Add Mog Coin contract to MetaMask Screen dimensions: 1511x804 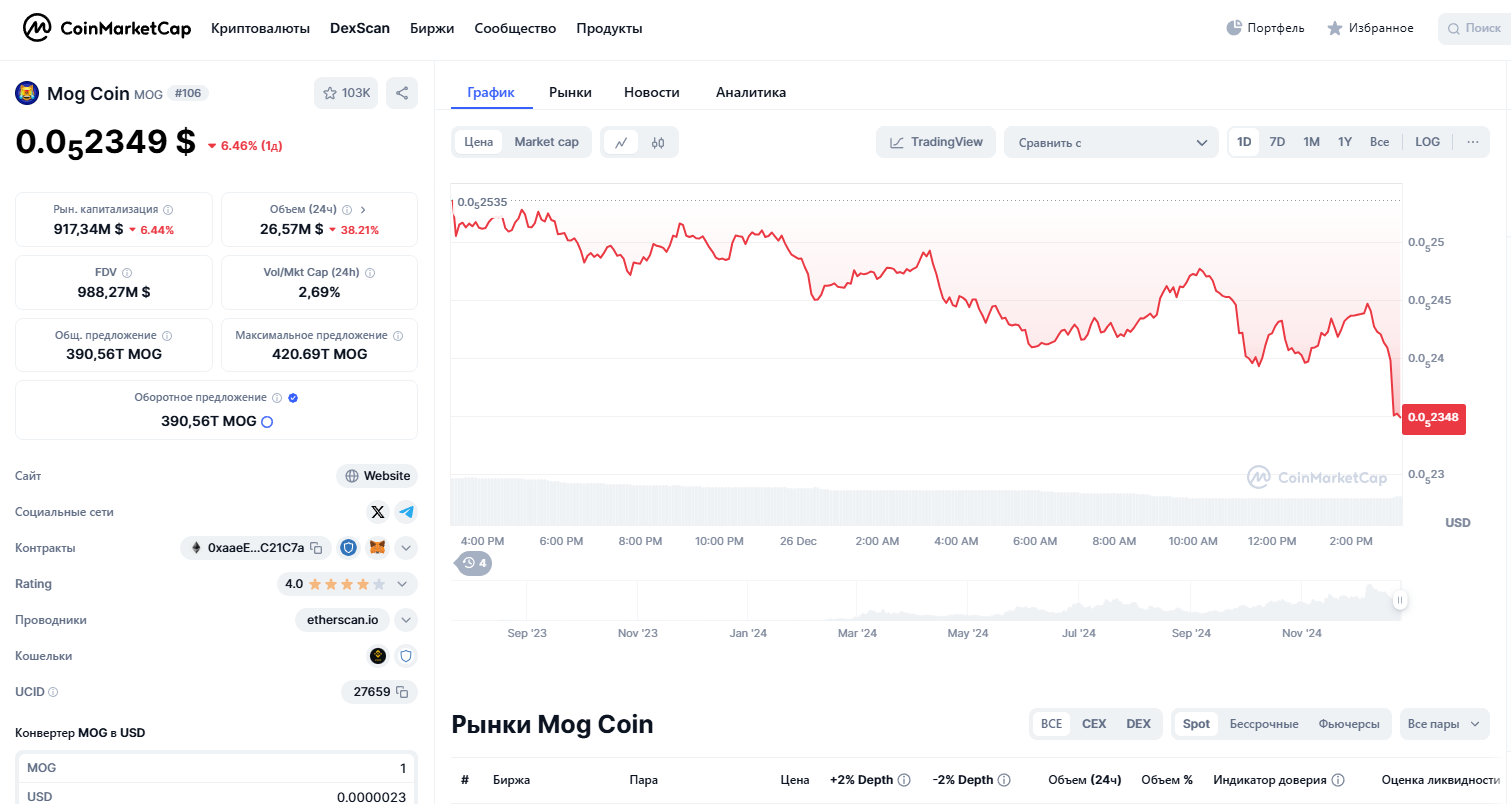point(377,548)
